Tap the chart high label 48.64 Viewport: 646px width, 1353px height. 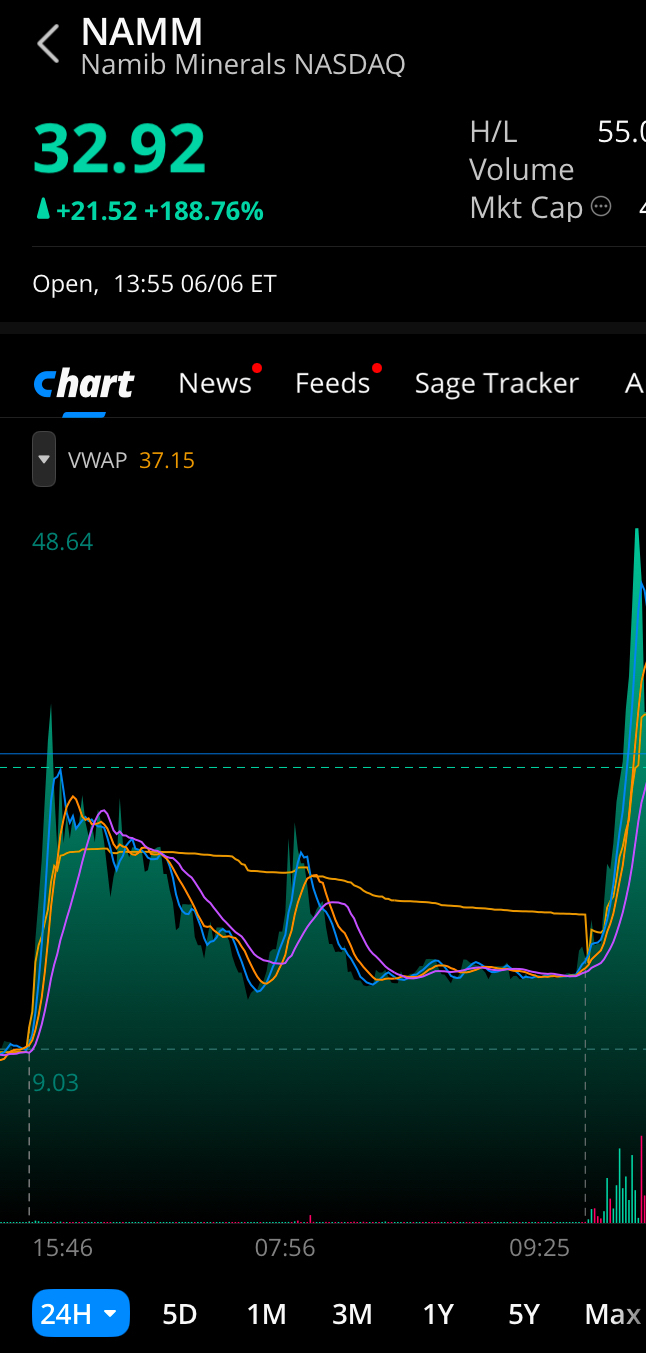[62, 542]
